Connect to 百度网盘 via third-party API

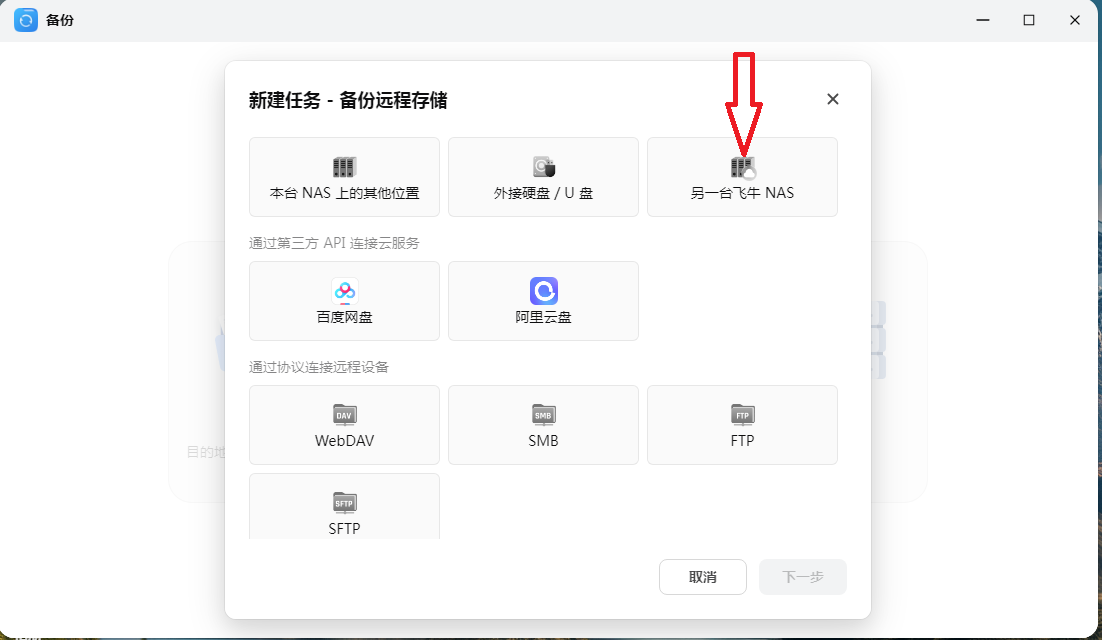click(x=344, y=301)
